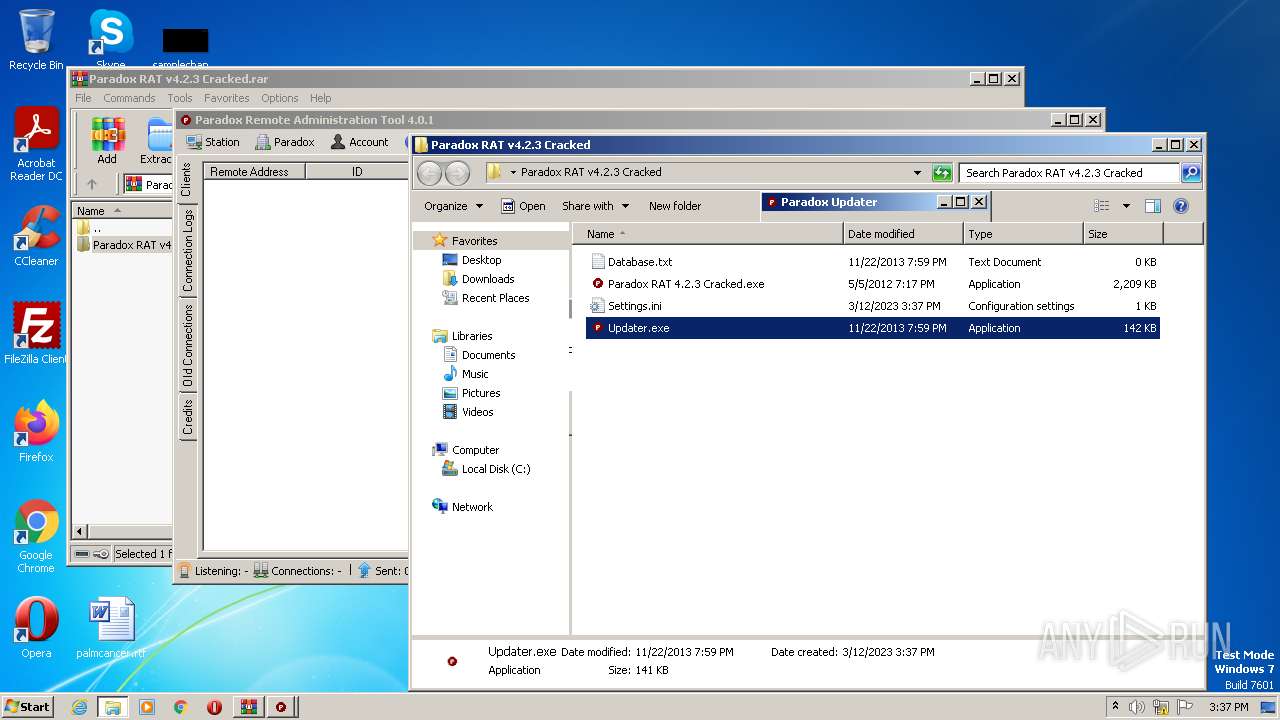This screenshot has height=720, width=1280.
Task: Open the Recycle Bin desktop icon
Action: tap(36, 40)
